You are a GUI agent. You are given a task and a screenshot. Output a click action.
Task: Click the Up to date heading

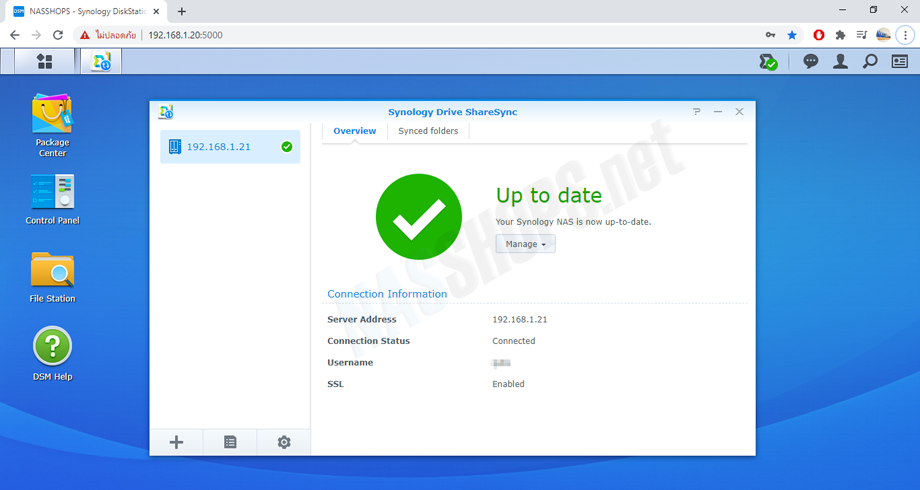tap(549, 195)
